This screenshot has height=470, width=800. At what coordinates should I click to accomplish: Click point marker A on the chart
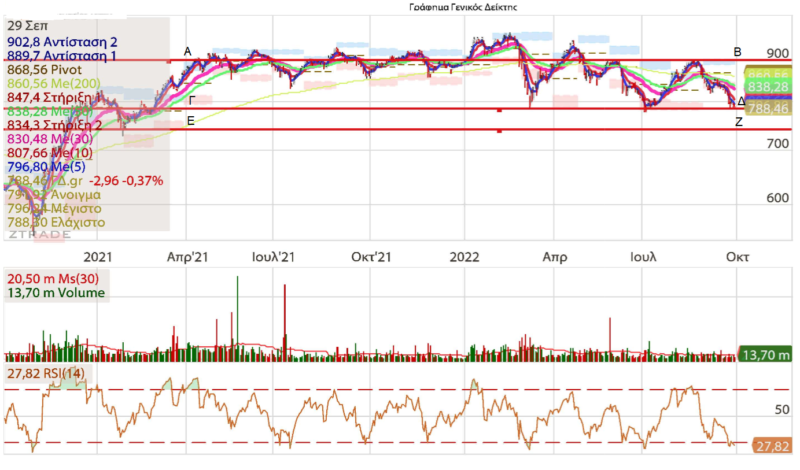coord(187,51)
